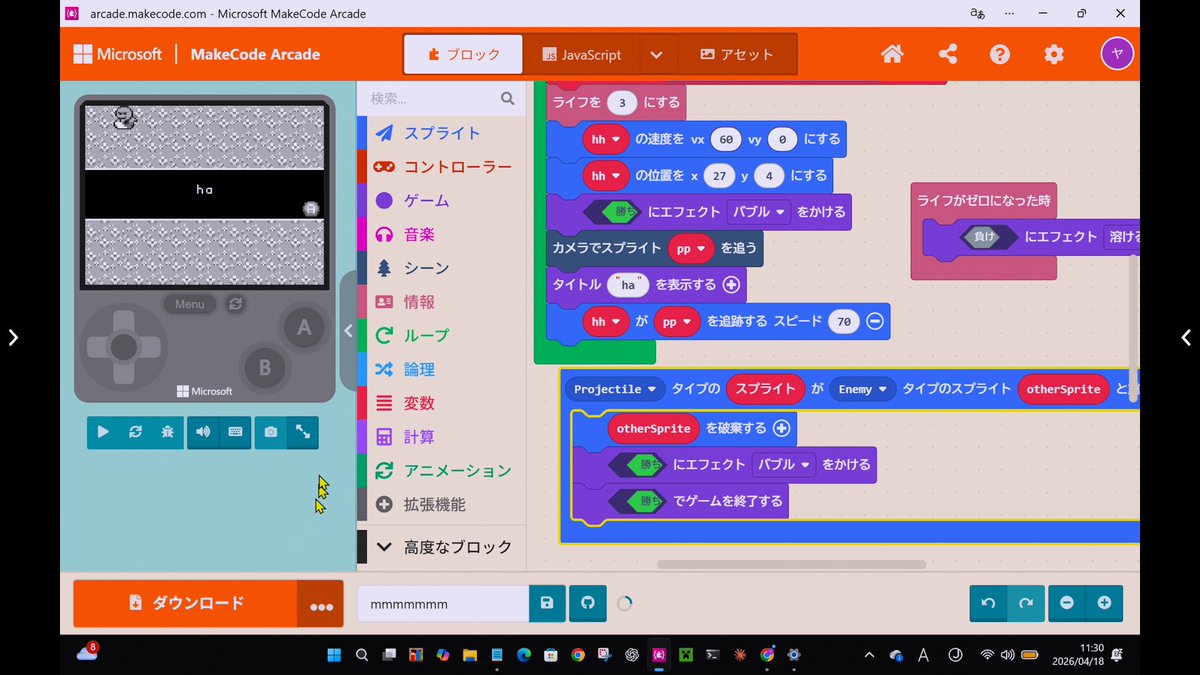This screenshot has height=675, width=1200.
Task: Save the project with floppy icon
Action: point(547,604)
